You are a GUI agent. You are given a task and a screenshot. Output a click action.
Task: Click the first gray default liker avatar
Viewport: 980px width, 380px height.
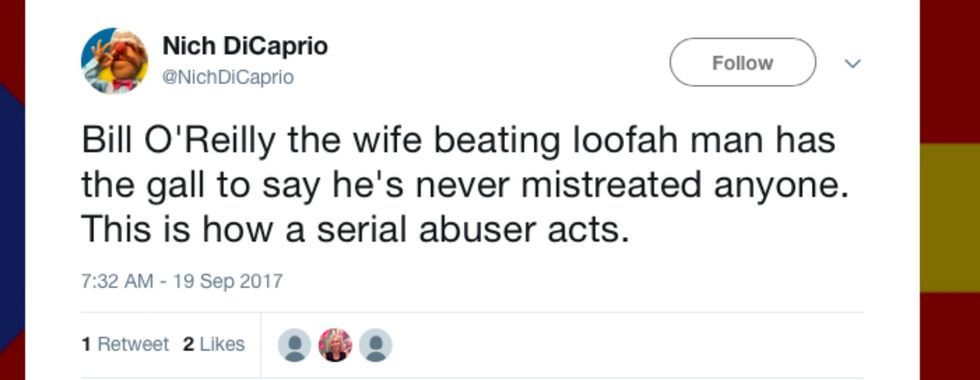pos(294,345)
